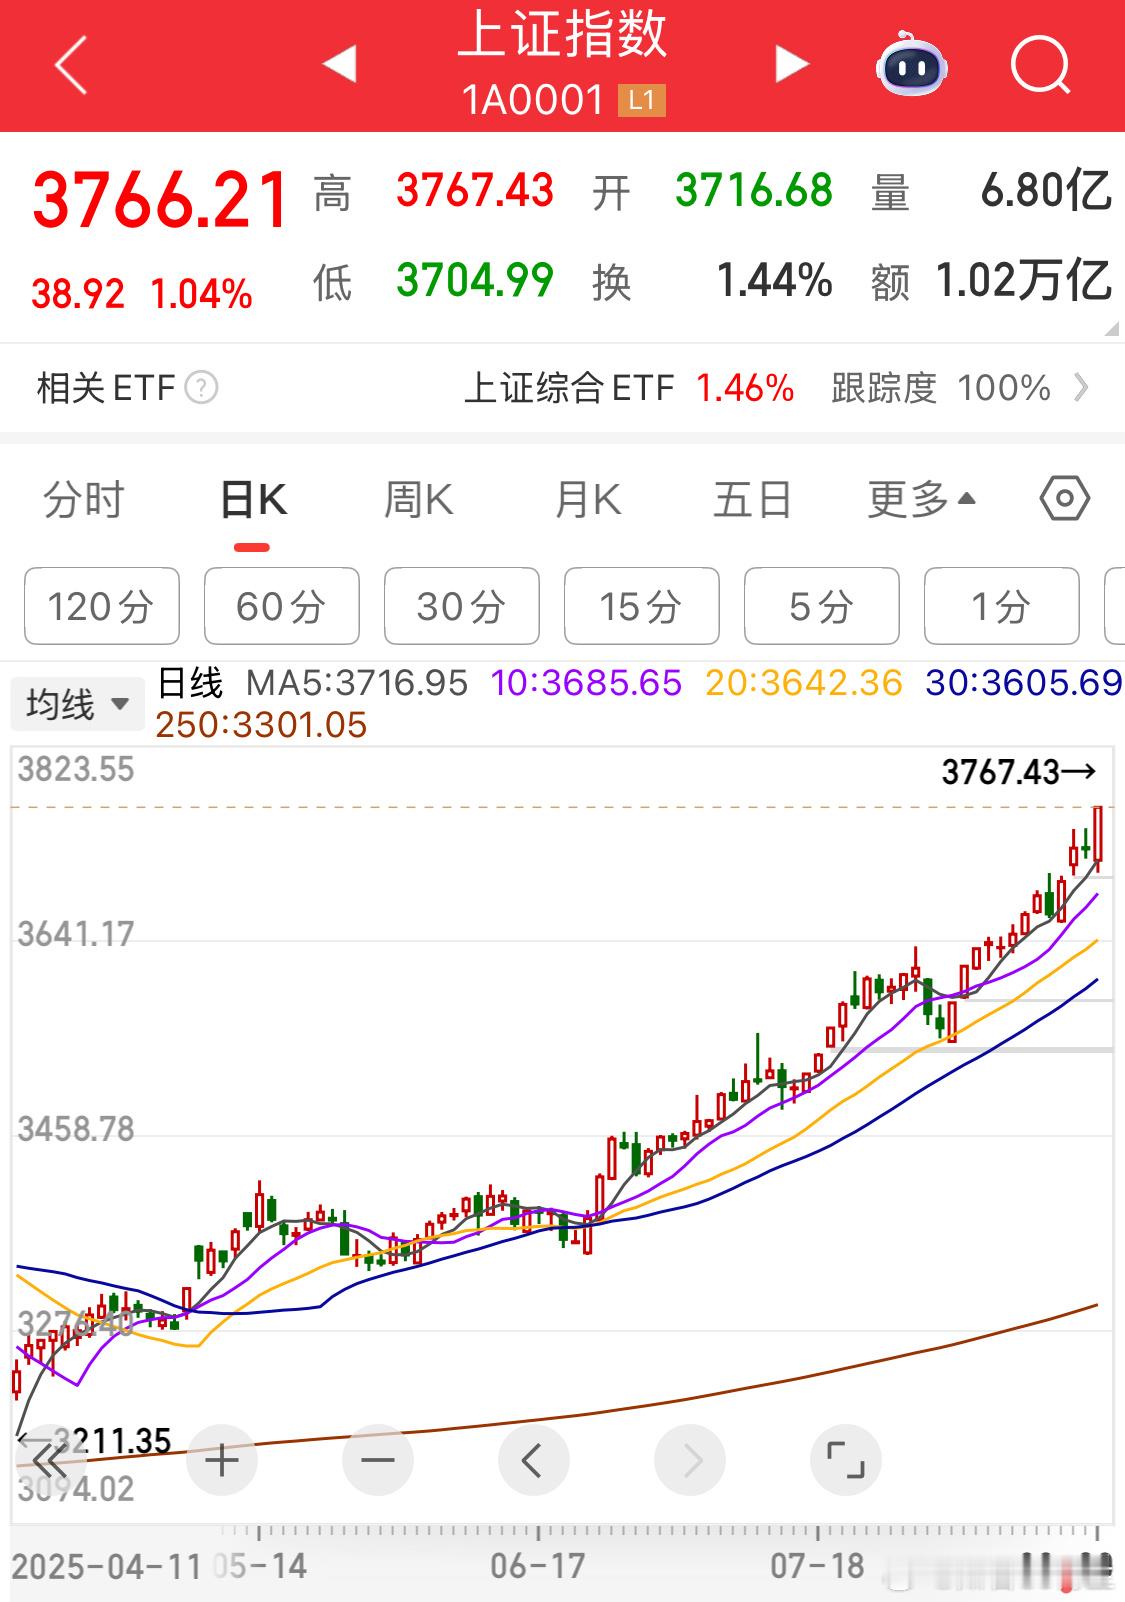This screenshot has width=1125, height=1602.
Task: Tap the 上证指数 title
Action: point(562,33)
